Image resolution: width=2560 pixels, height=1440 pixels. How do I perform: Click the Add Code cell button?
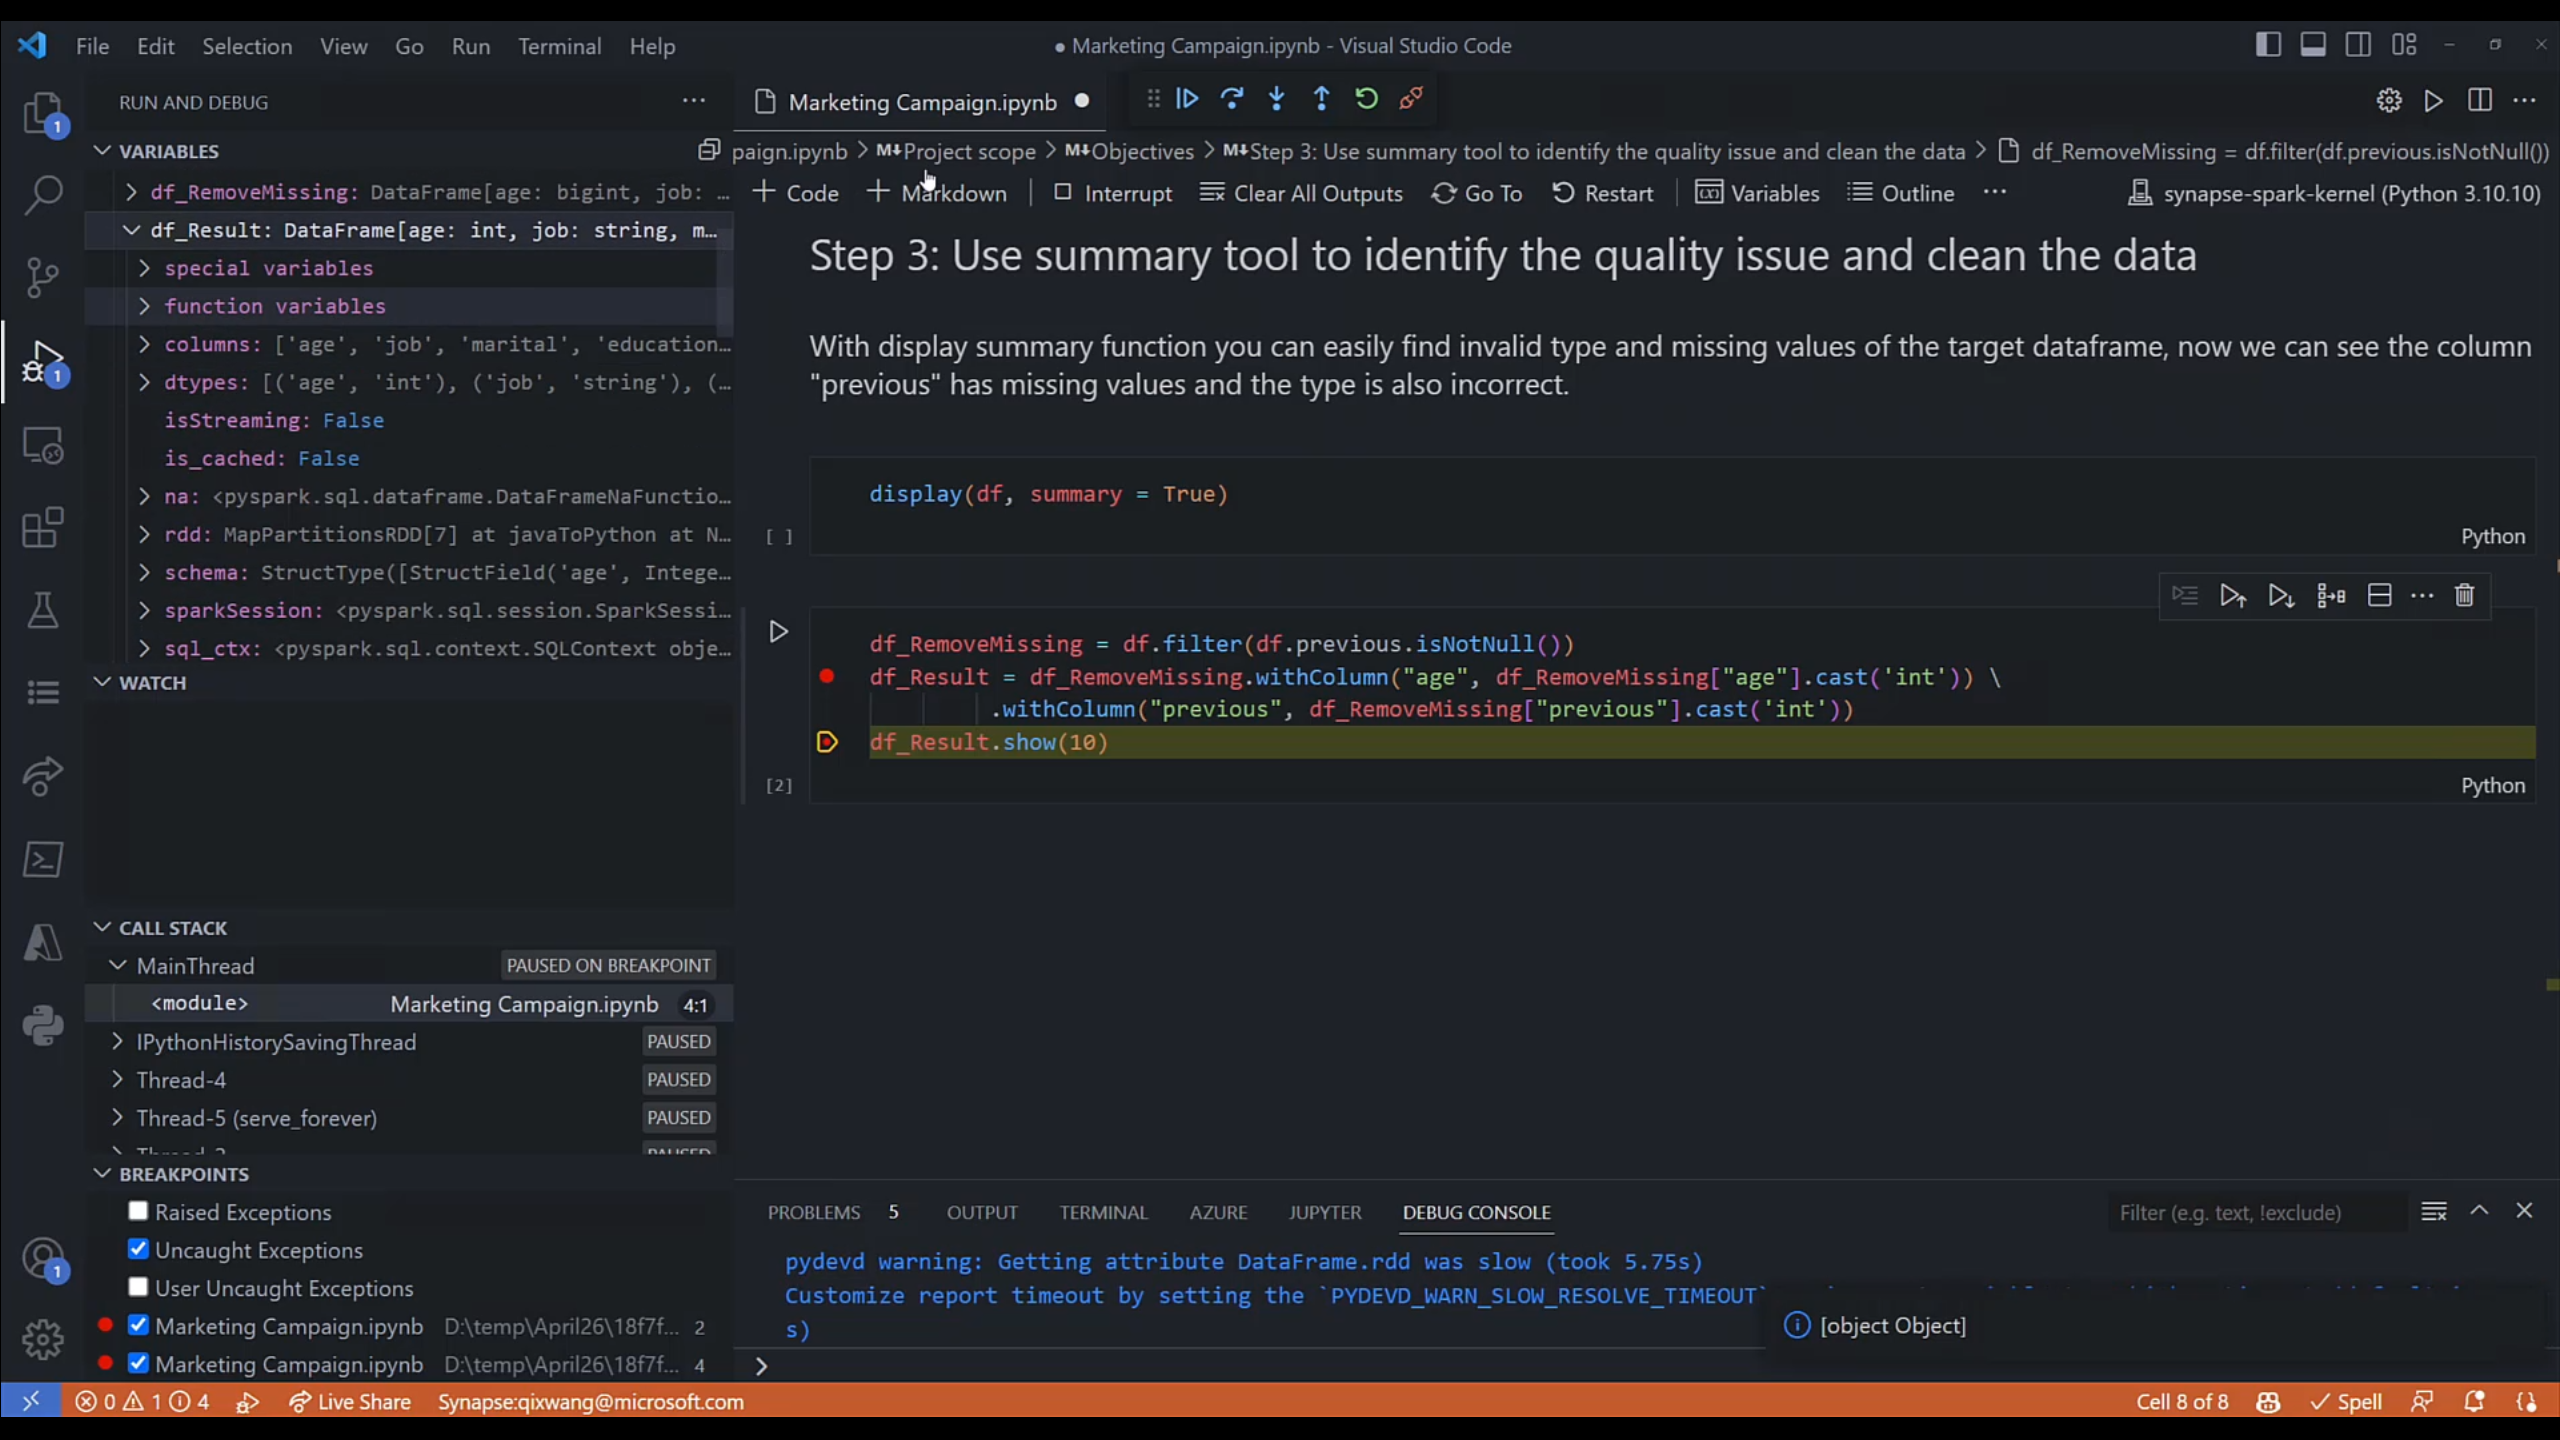[x=798, y=193]
